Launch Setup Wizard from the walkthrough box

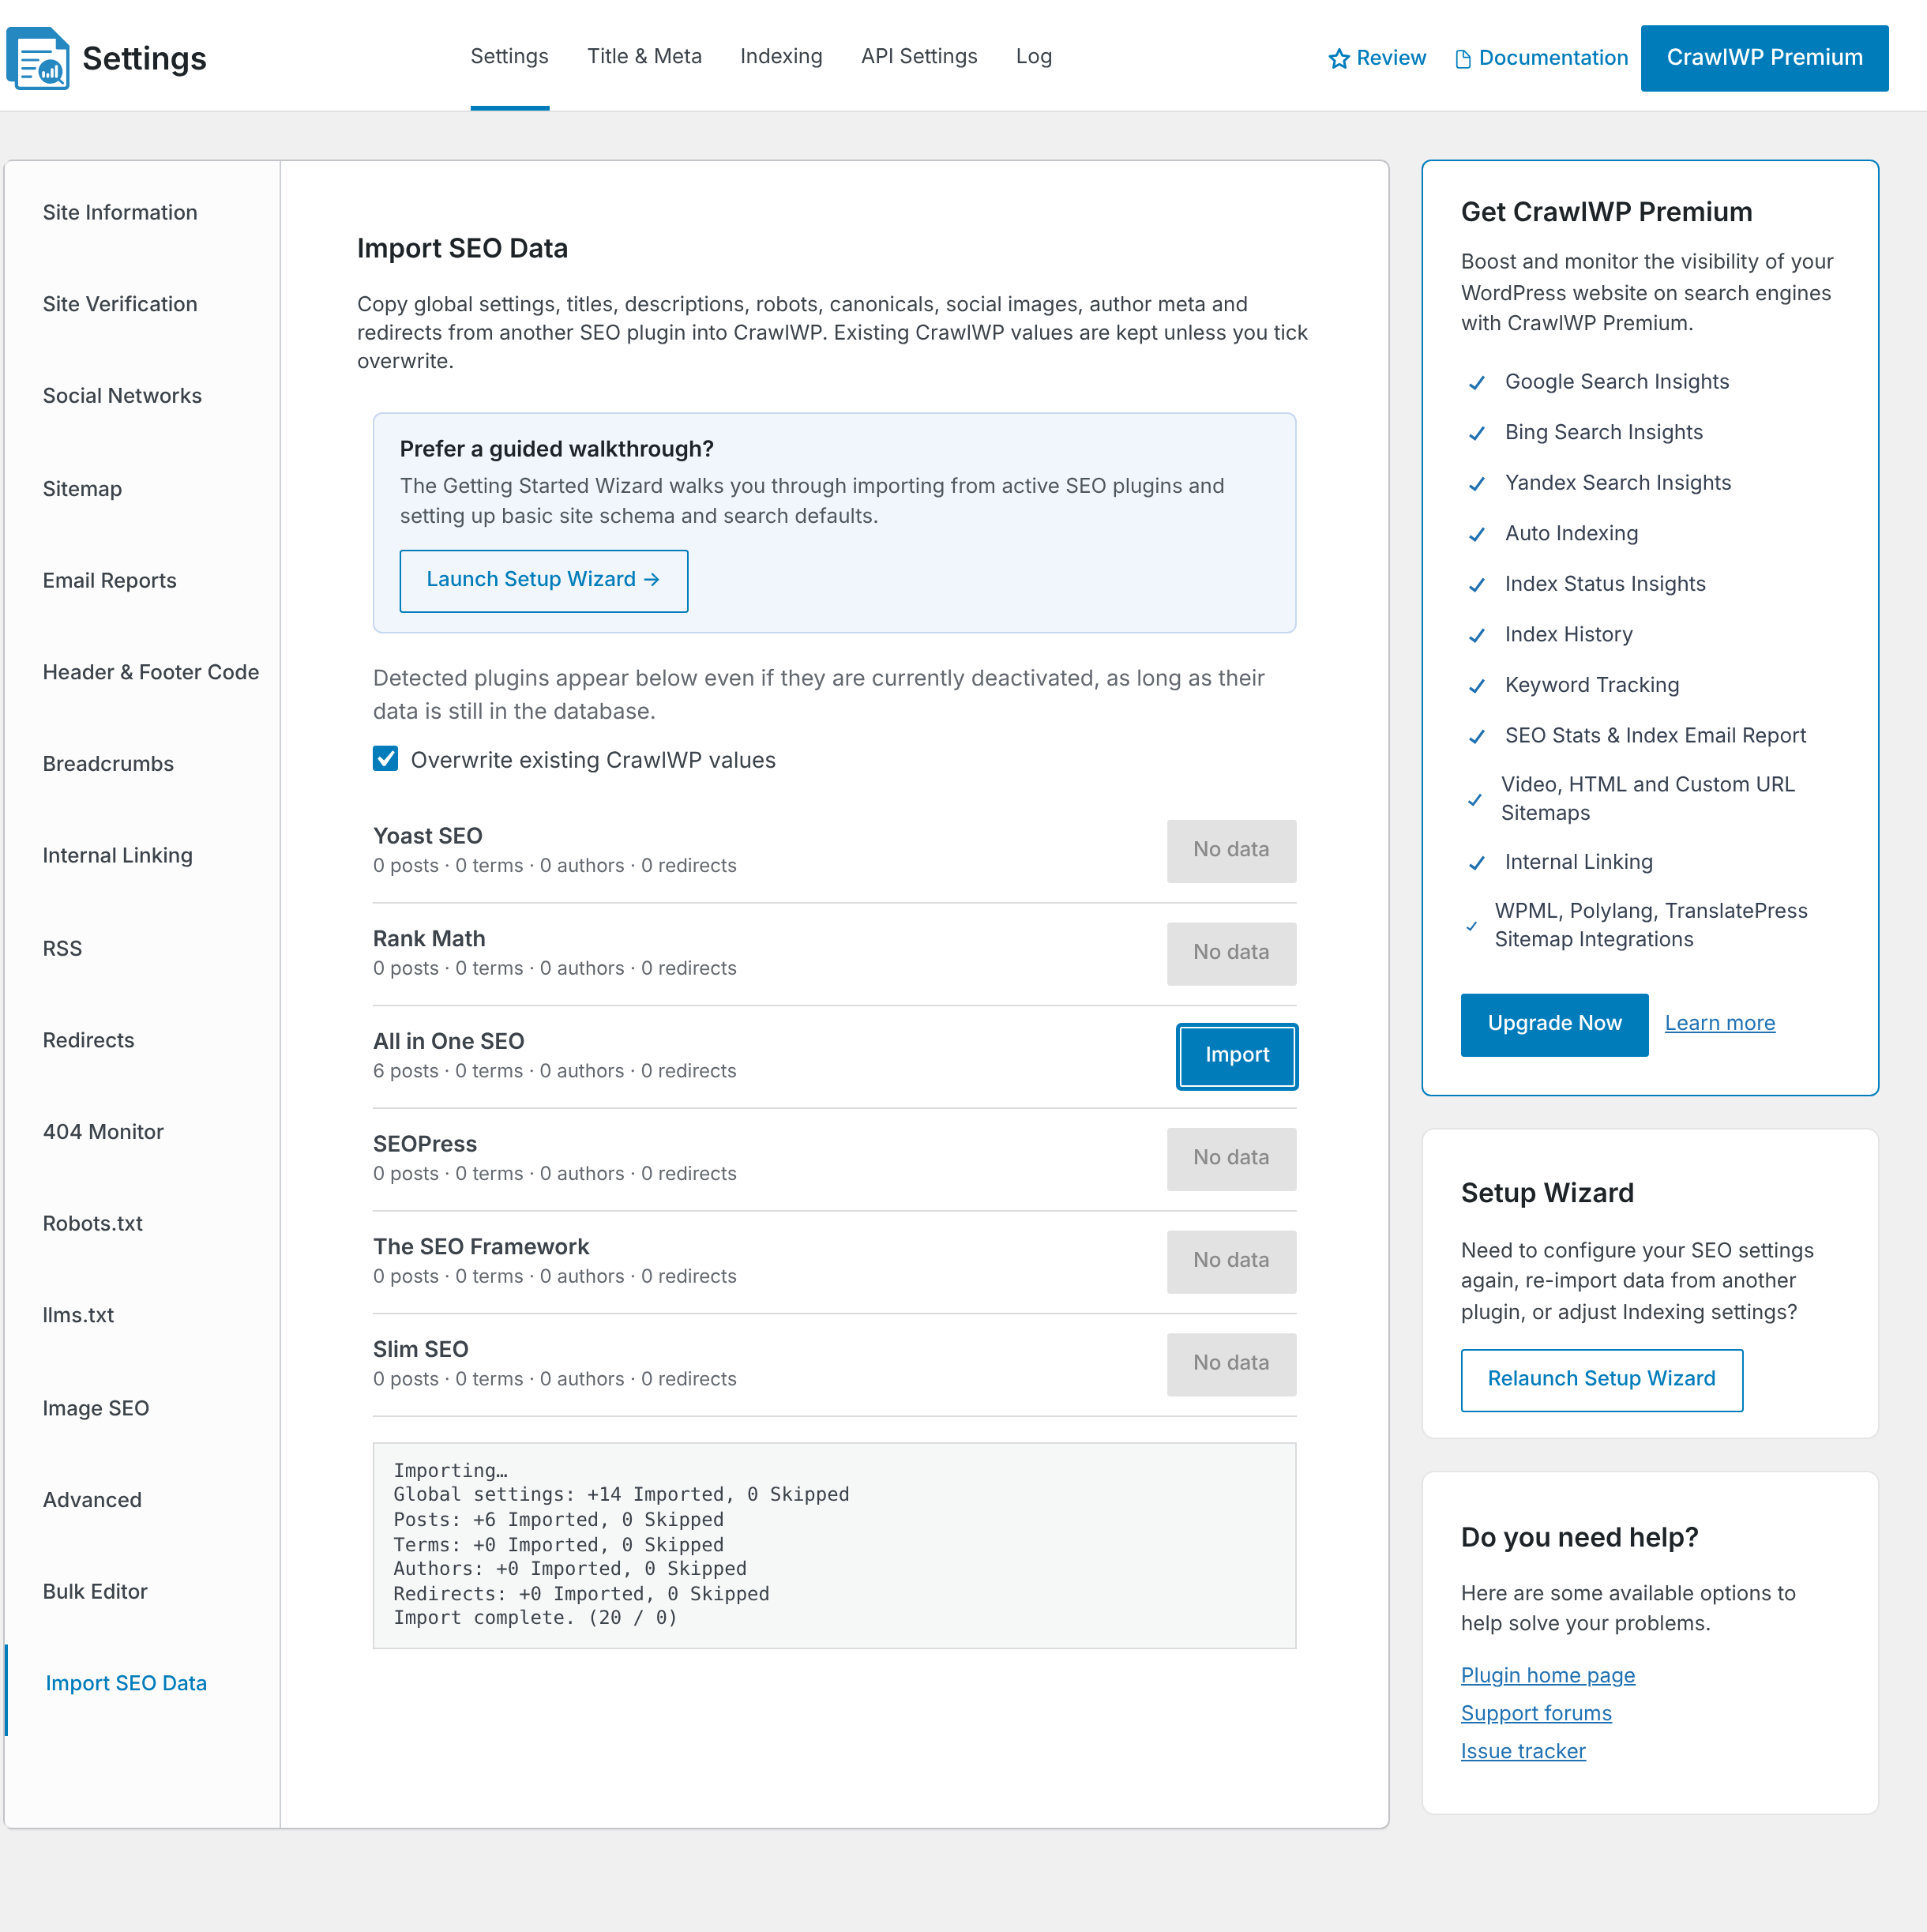pos(543,580)
